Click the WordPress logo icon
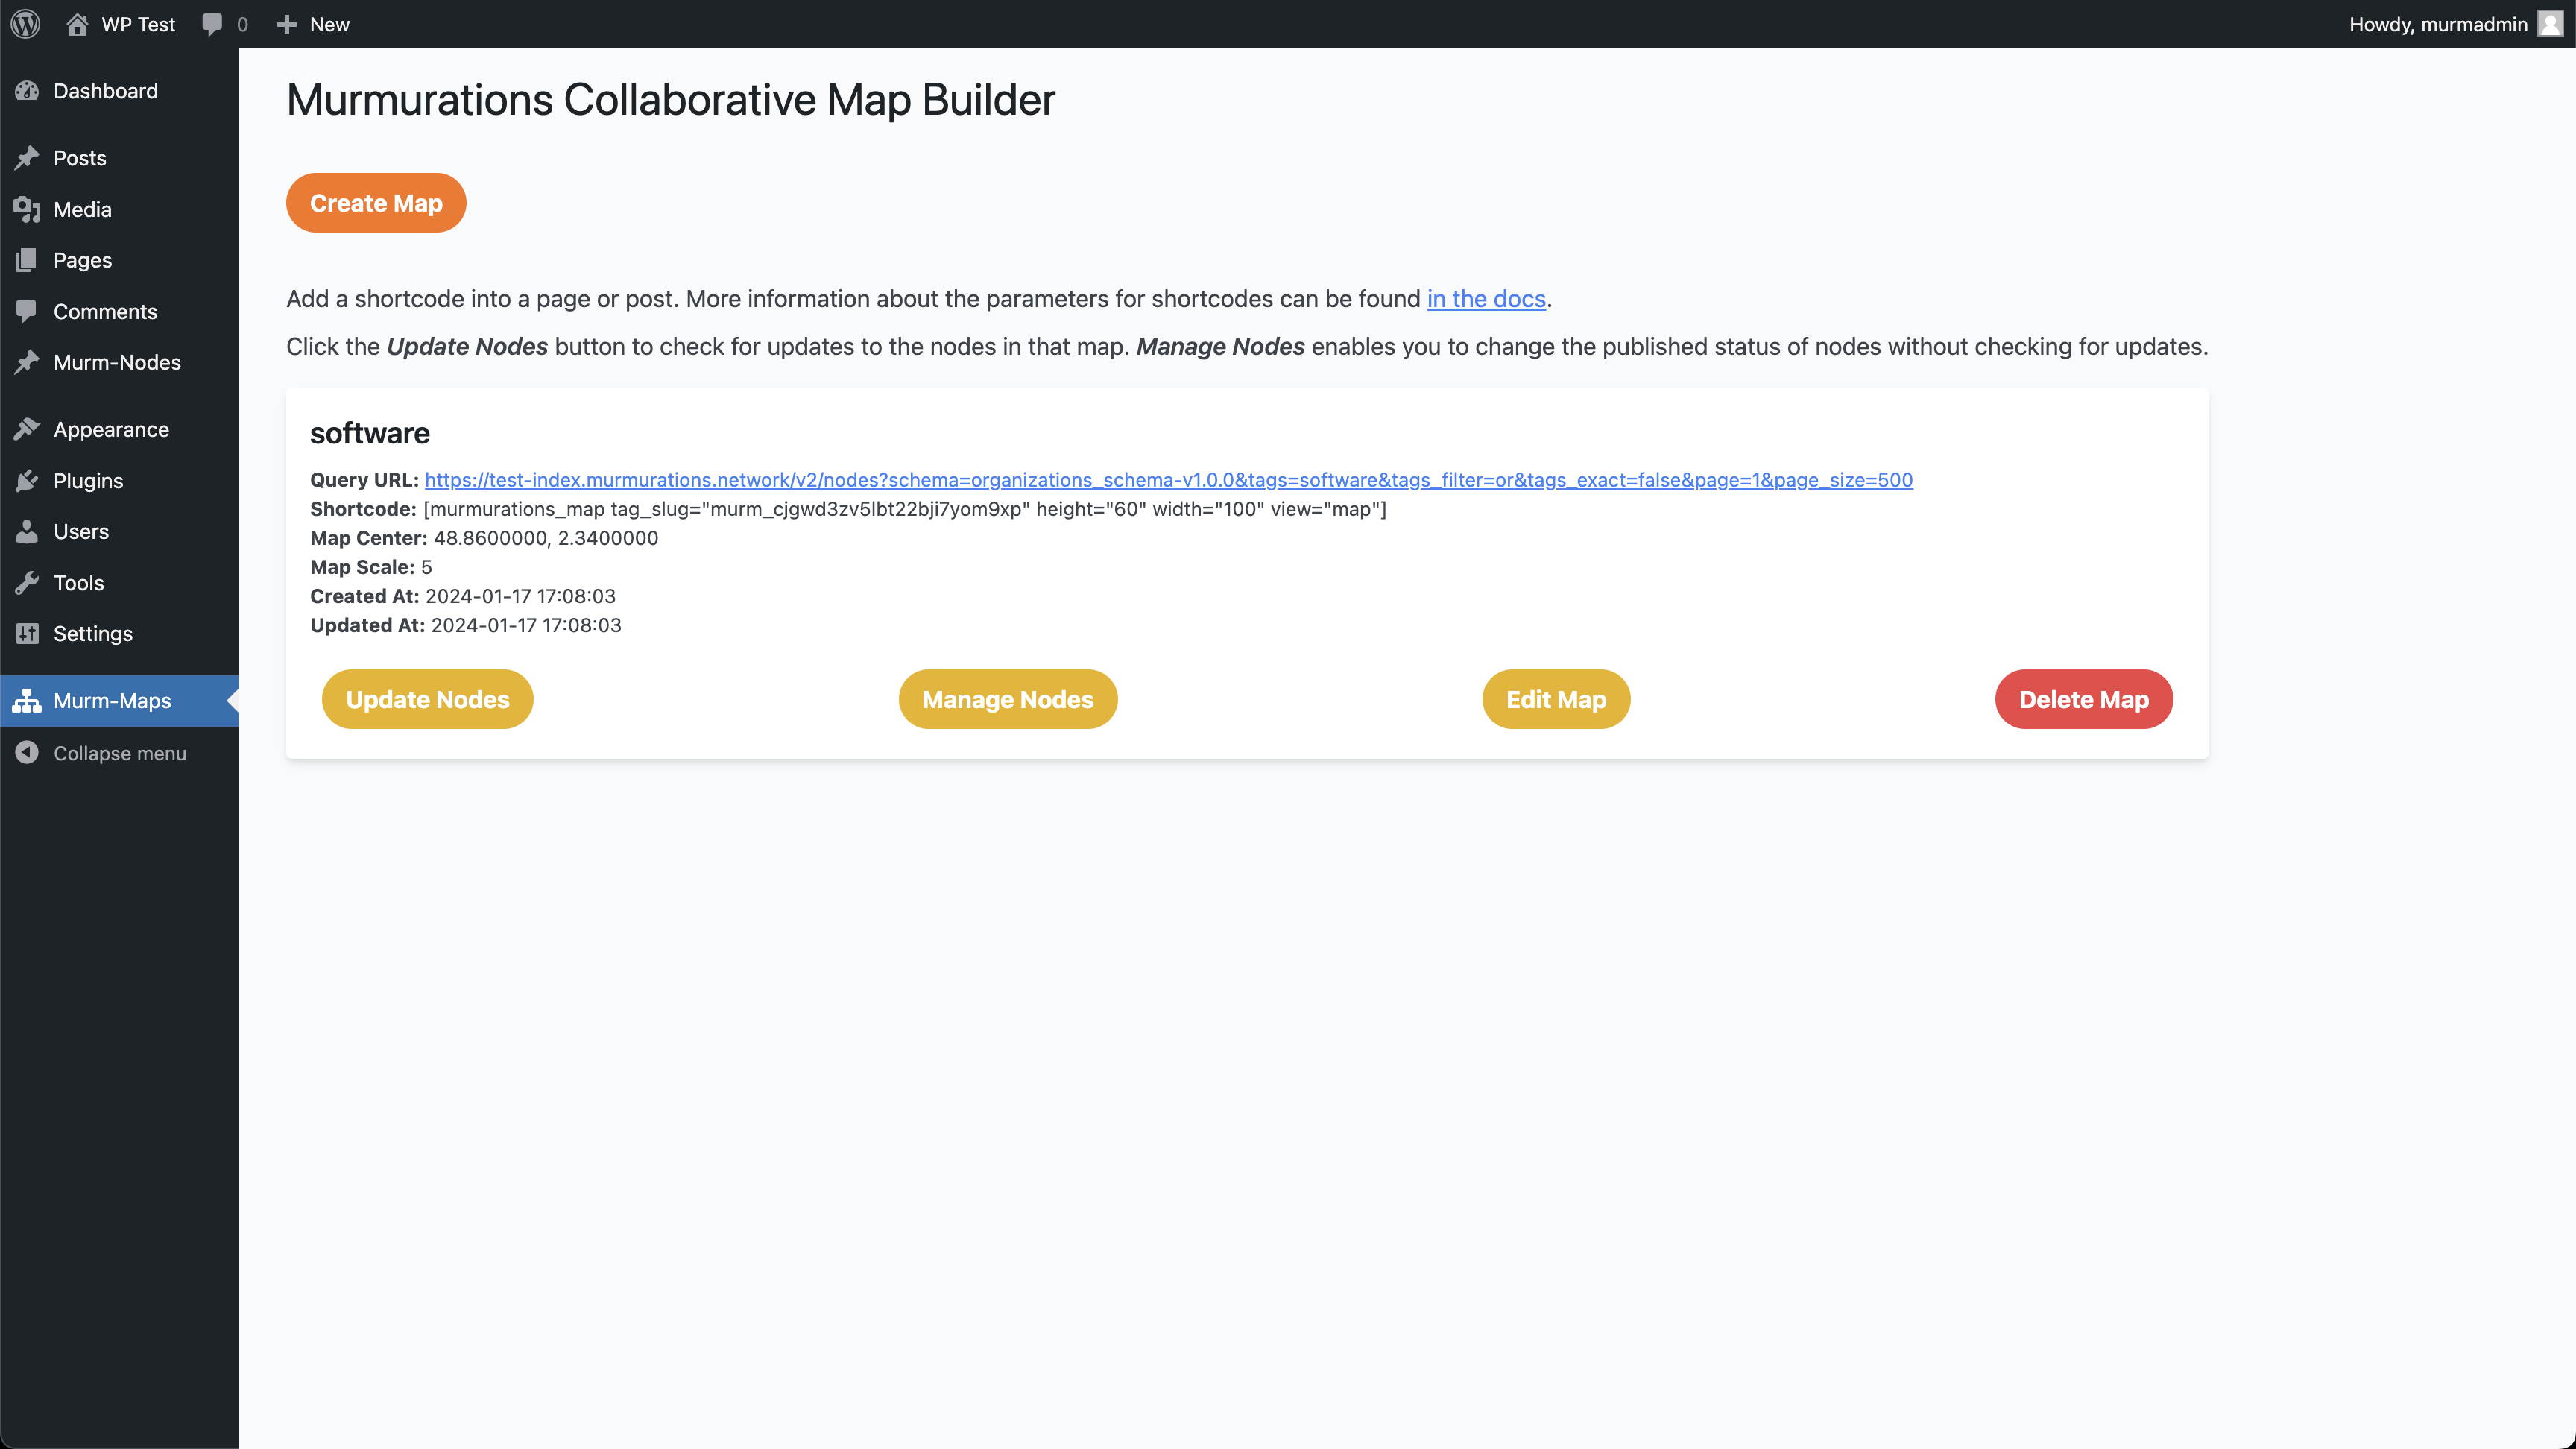This screenshot has height=1449, width=2576. (26, 24)
